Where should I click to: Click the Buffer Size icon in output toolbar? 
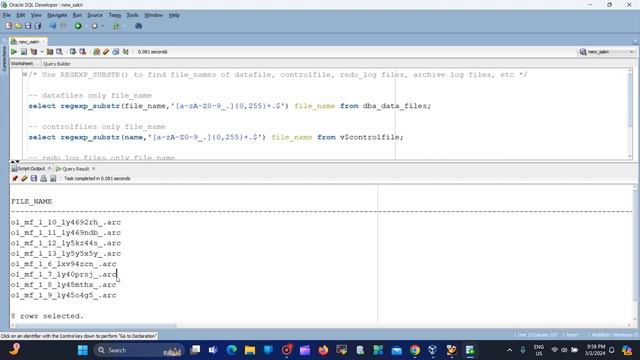tap(53, 178)
